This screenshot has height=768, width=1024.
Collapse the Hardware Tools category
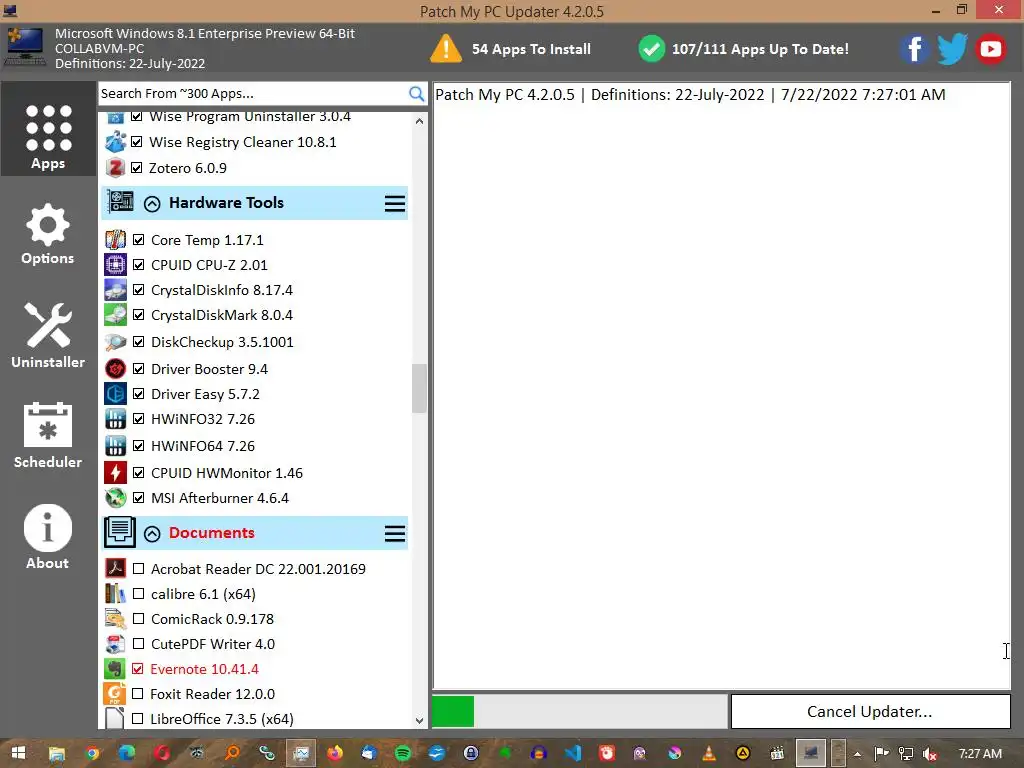[x=152, y=204]
